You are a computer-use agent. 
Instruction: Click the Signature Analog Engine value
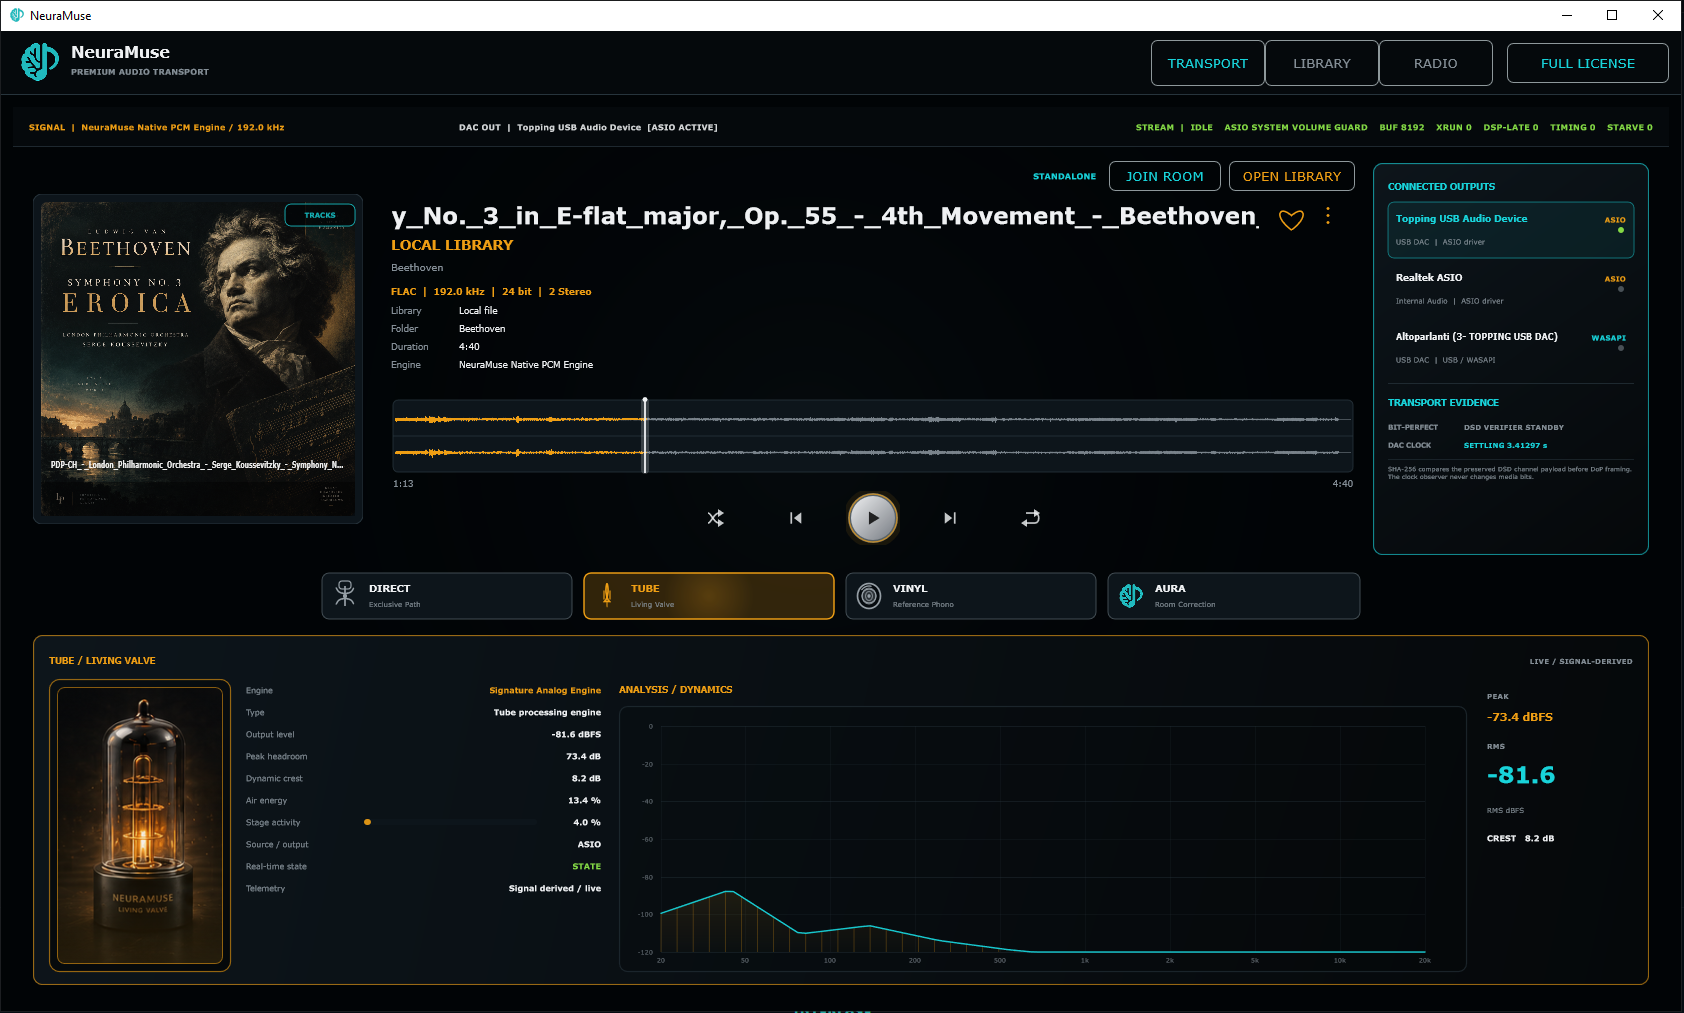(545, 691)
